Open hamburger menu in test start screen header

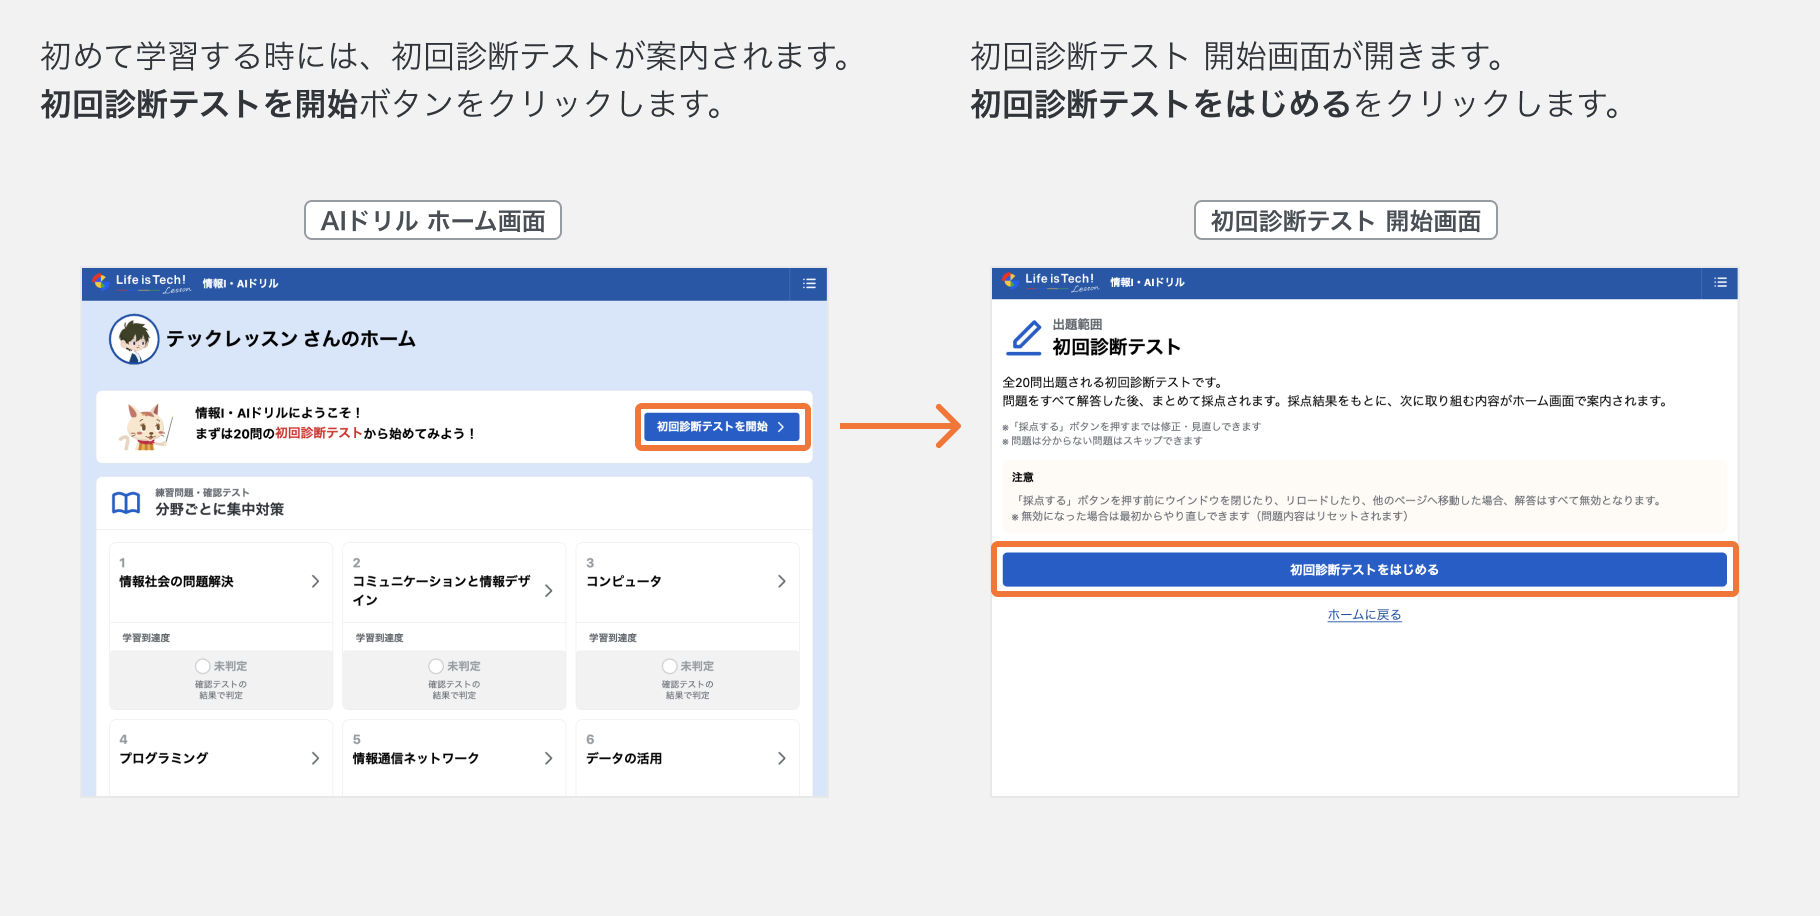(1720, 283)
